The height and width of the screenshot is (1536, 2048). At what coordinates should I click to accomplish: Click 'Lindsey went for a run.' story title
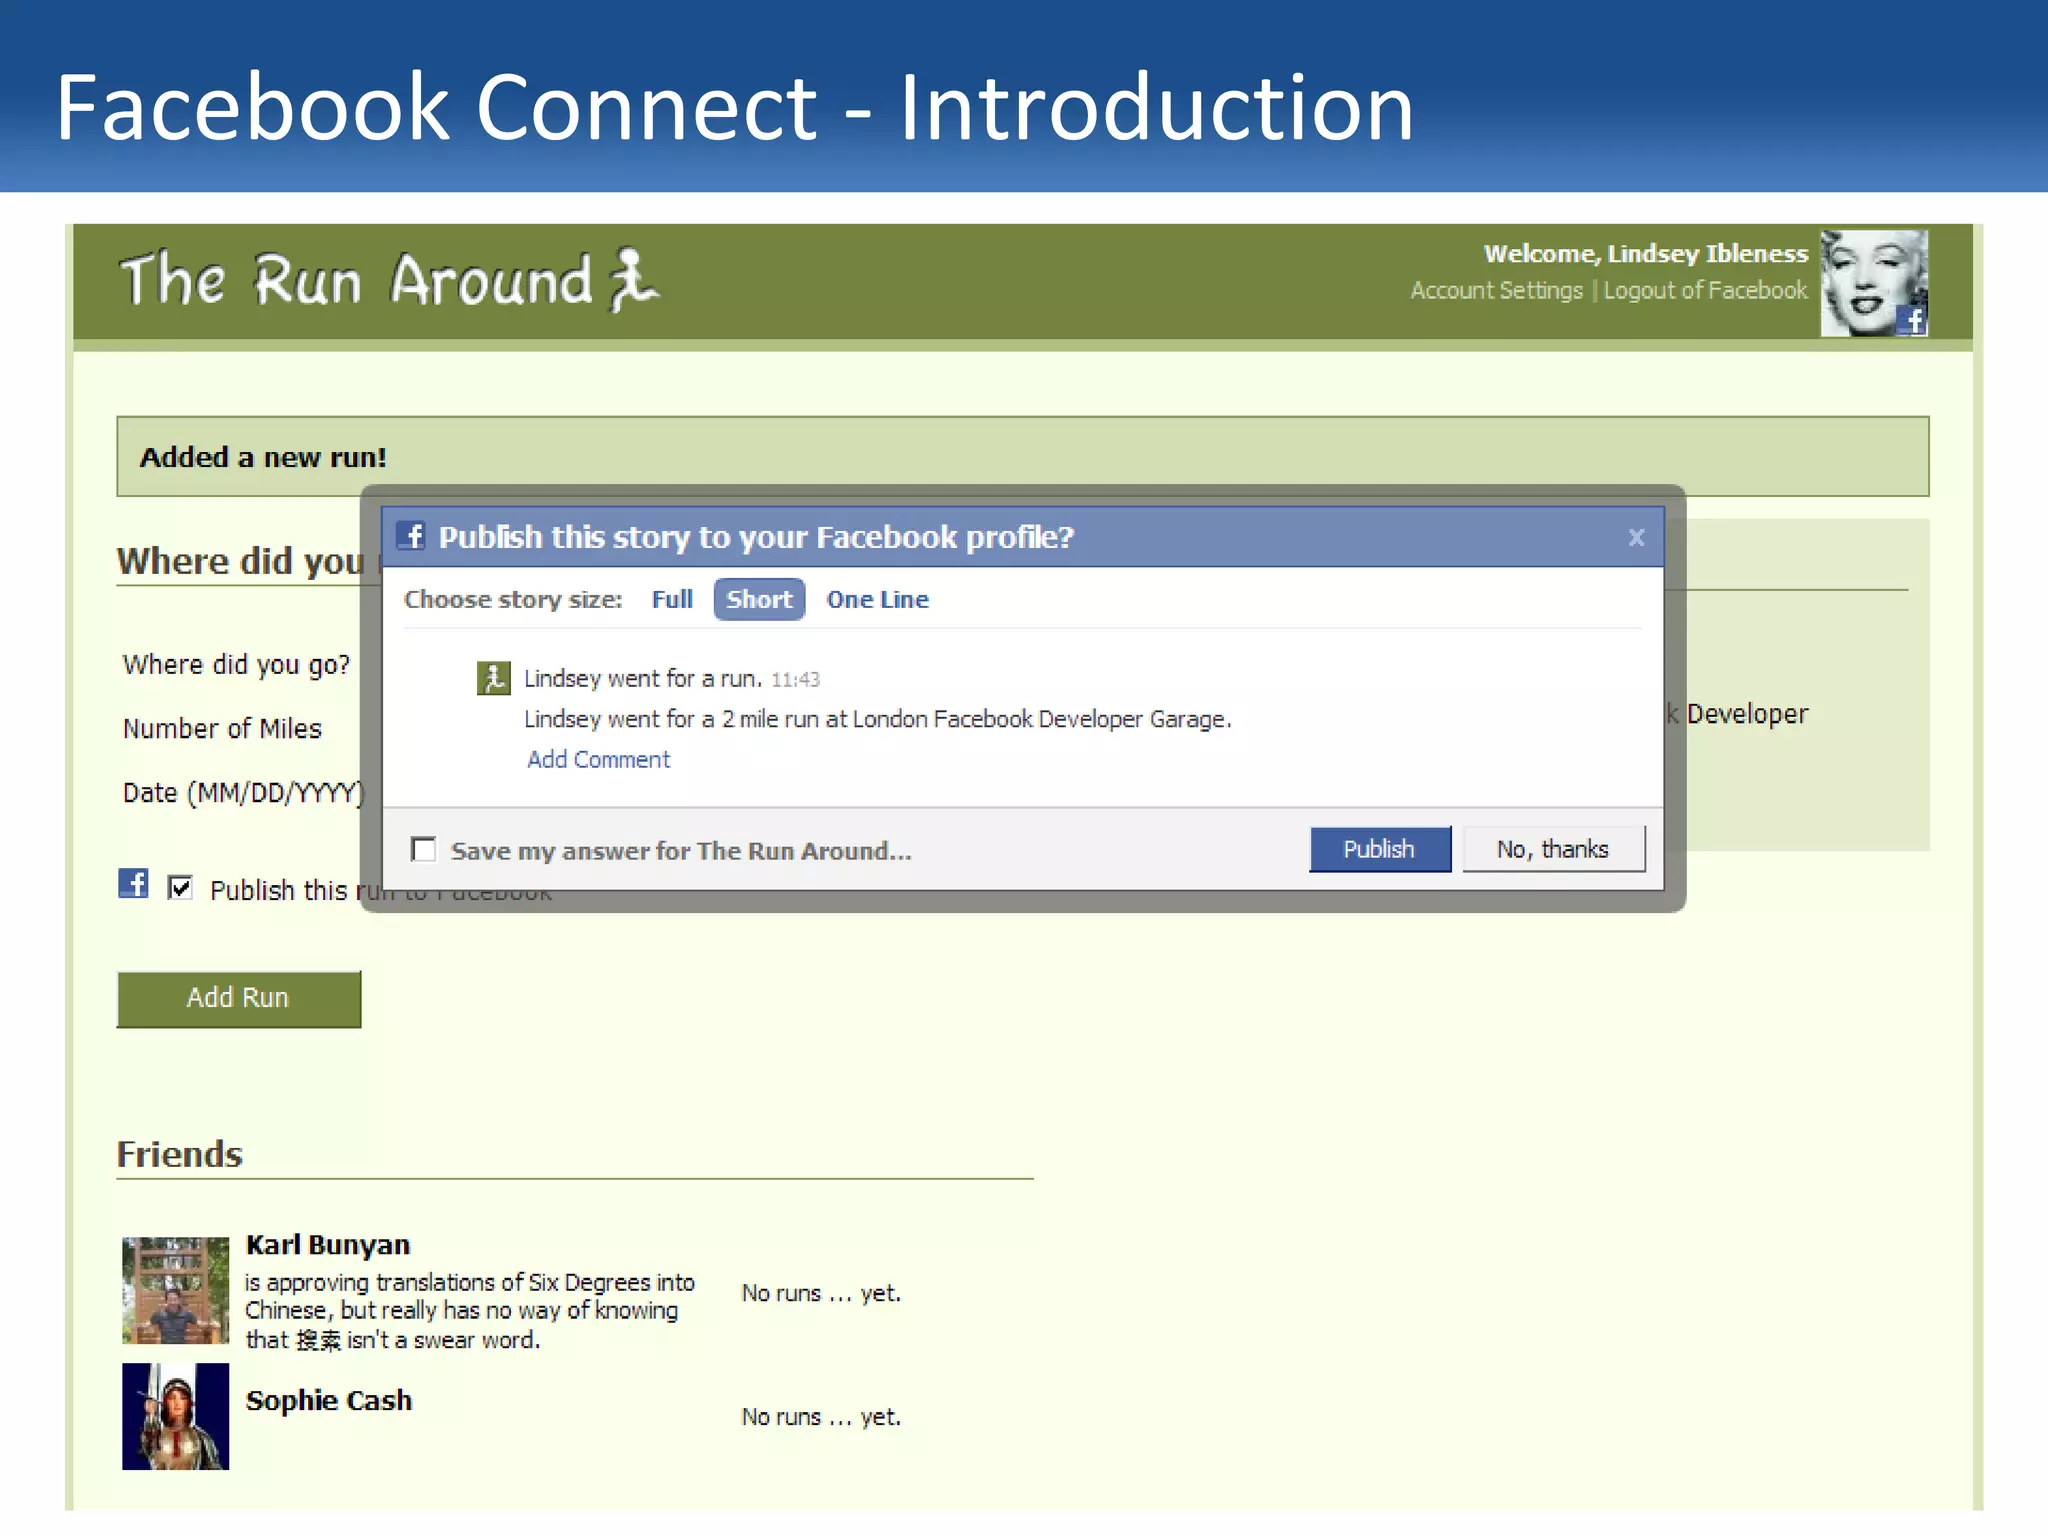click(643, 678)
